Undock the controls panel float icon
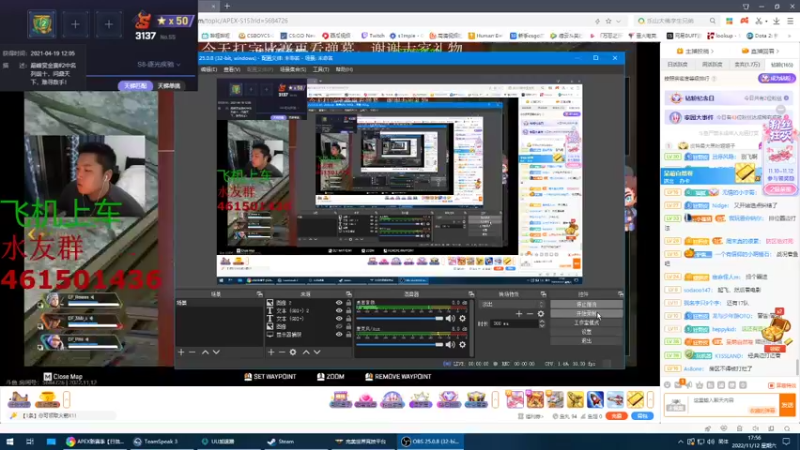 click(620, 294)
